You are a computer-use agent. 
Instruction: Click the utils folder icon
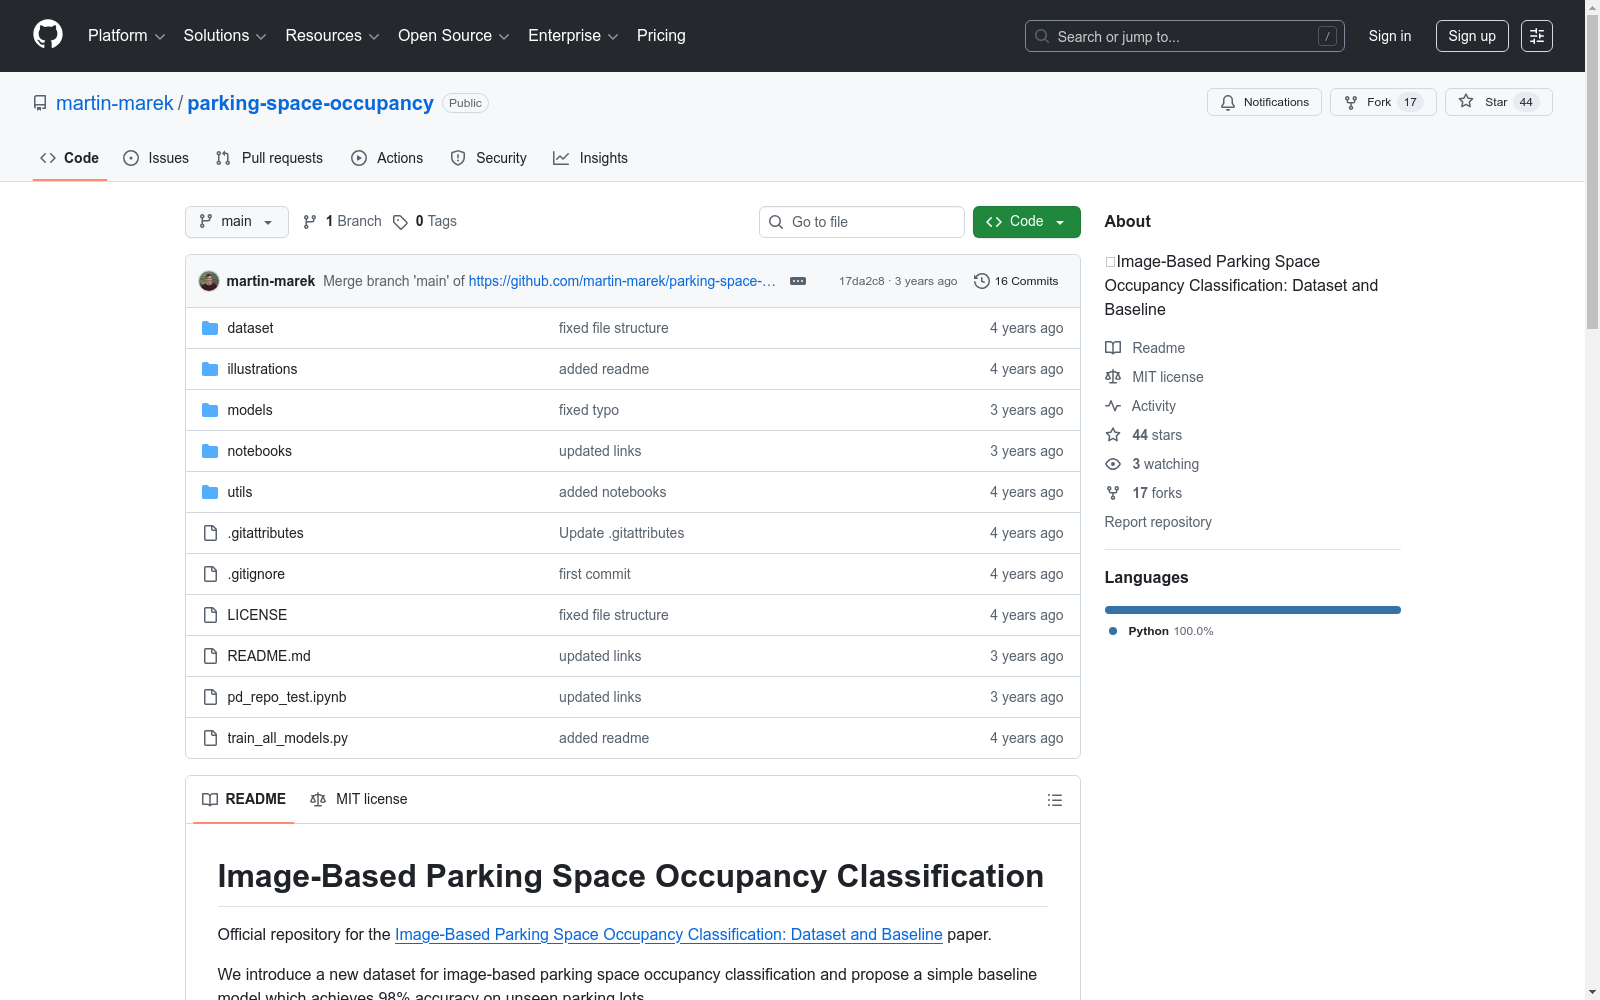210,492
